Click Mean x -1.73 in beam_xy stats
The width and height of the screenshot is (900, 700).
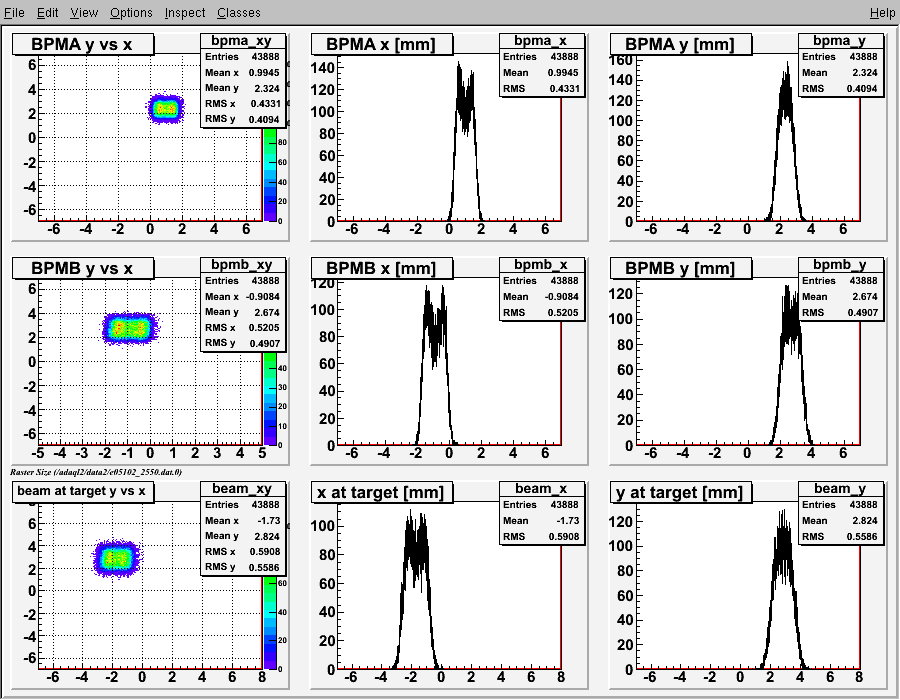point(242,520)
